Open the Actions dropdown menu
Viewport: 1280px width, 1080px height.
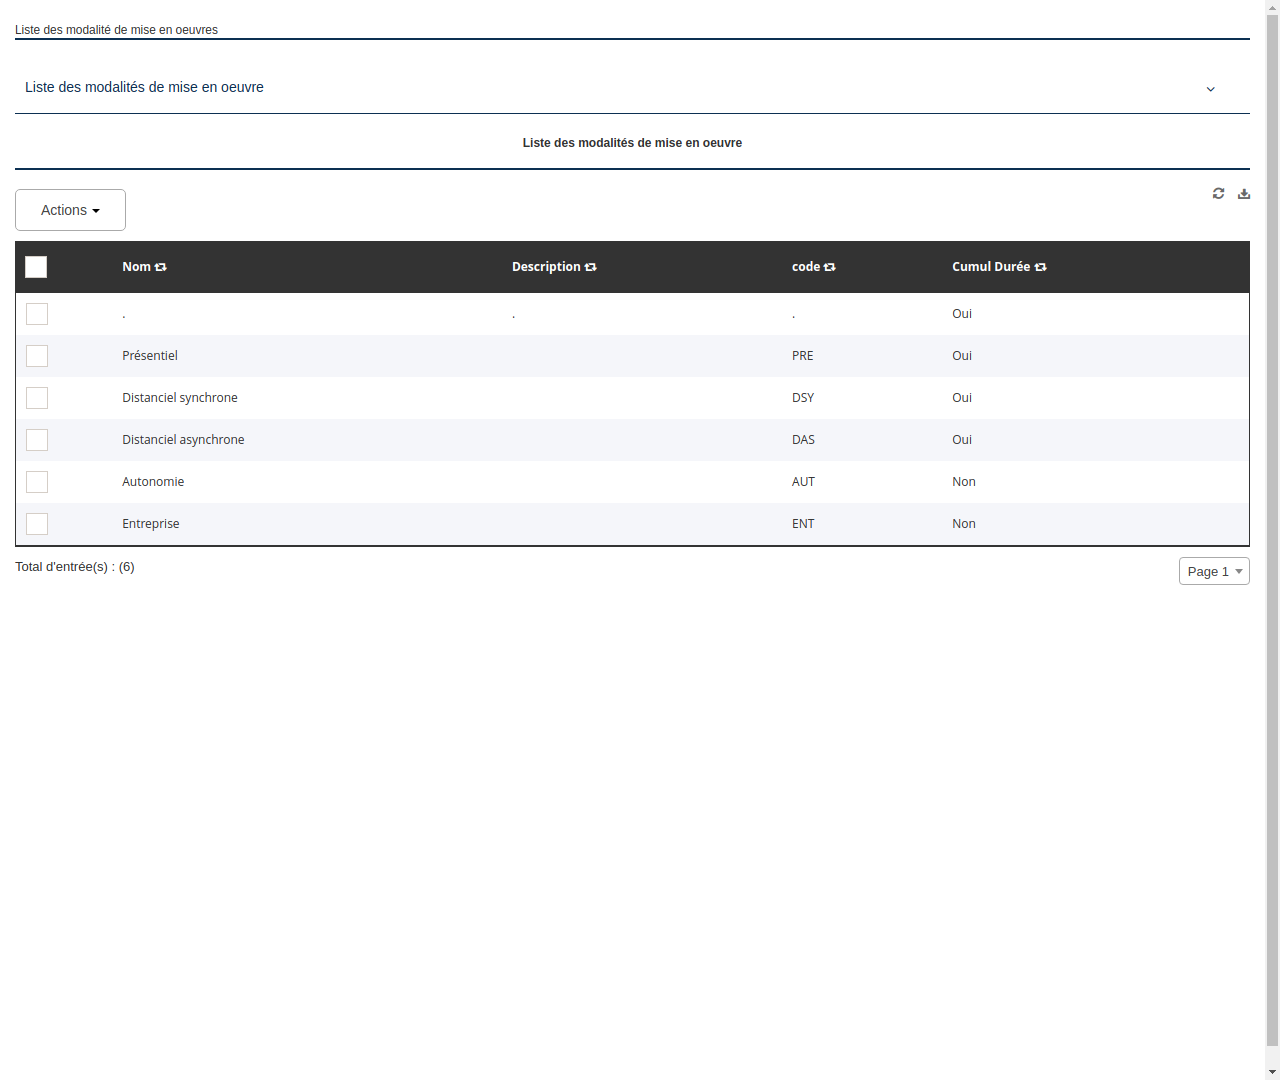pos(70,210)
